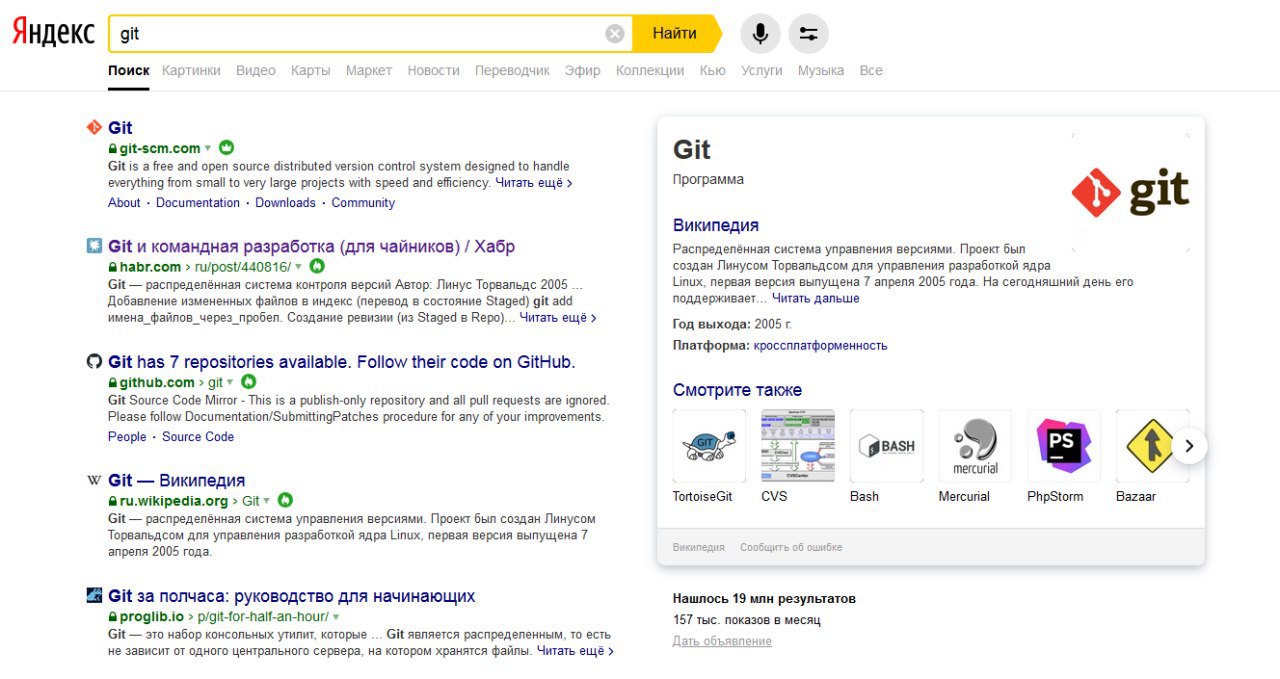Open dropdown arrow next to proglib.io URL

[x=337, y=617]
